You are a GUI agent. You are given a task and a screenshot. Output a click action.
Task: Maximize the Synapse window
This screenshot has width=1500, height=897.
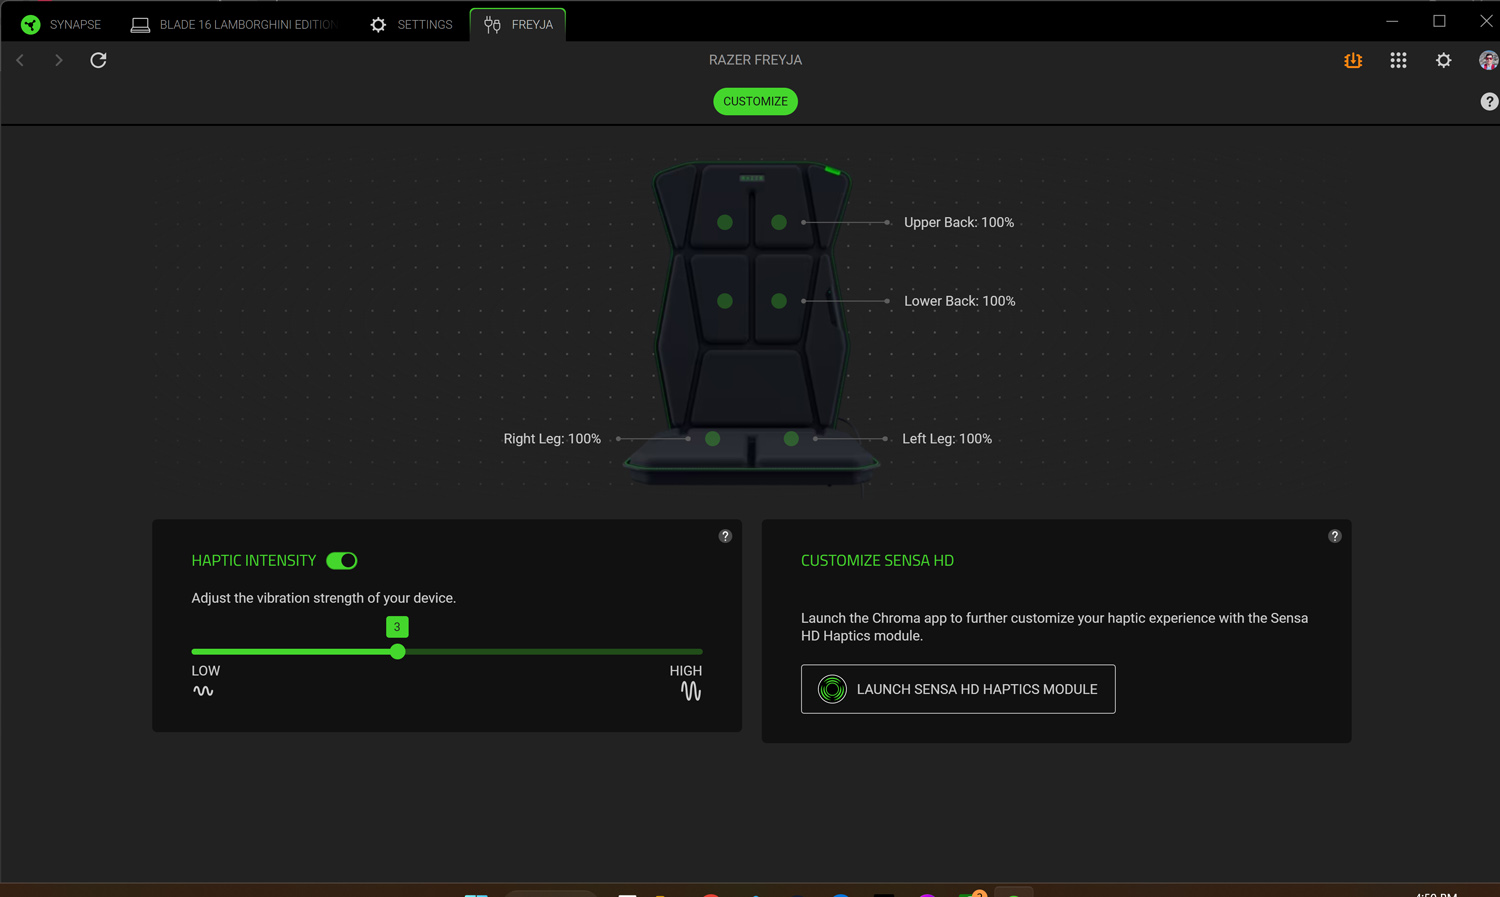click(x=1439, y=21)
